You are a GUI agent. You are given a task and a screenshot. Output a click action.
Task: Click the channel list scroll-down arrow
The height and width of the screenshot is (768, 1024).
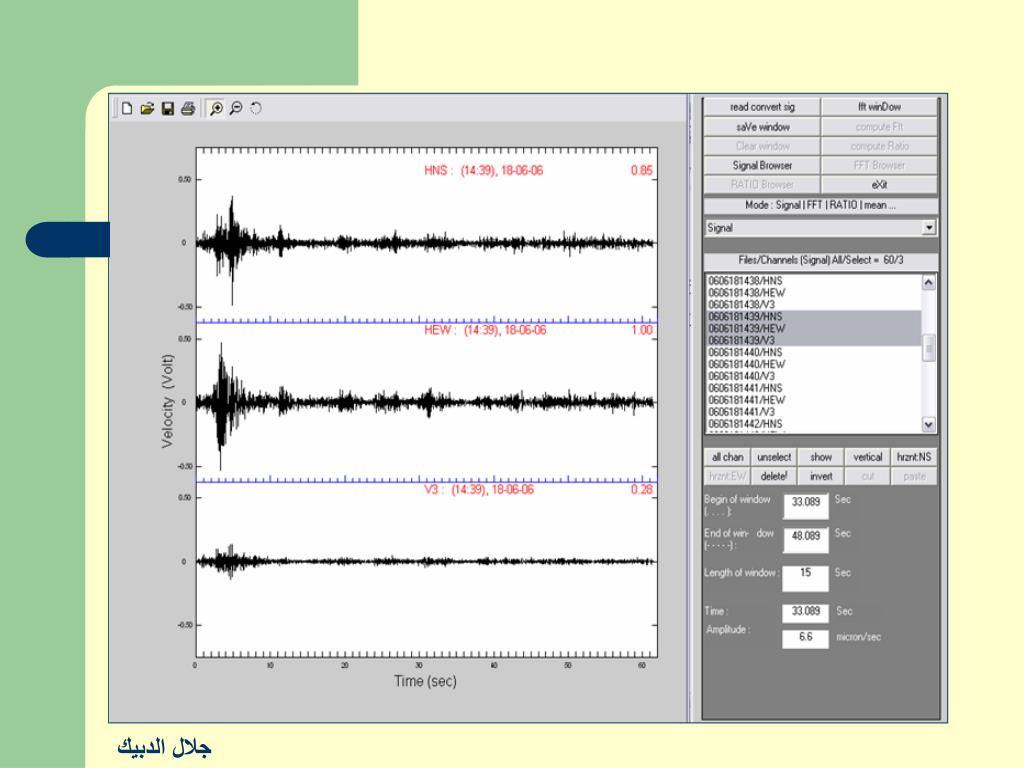click(928, 424)
